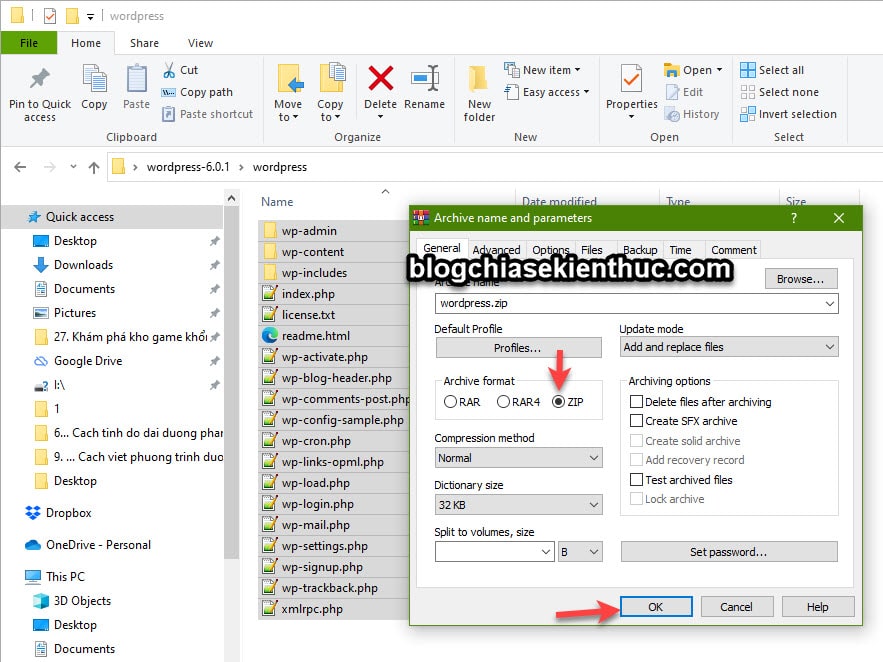Click the Copy path icon
883x662 pixels.
point(168,92)
